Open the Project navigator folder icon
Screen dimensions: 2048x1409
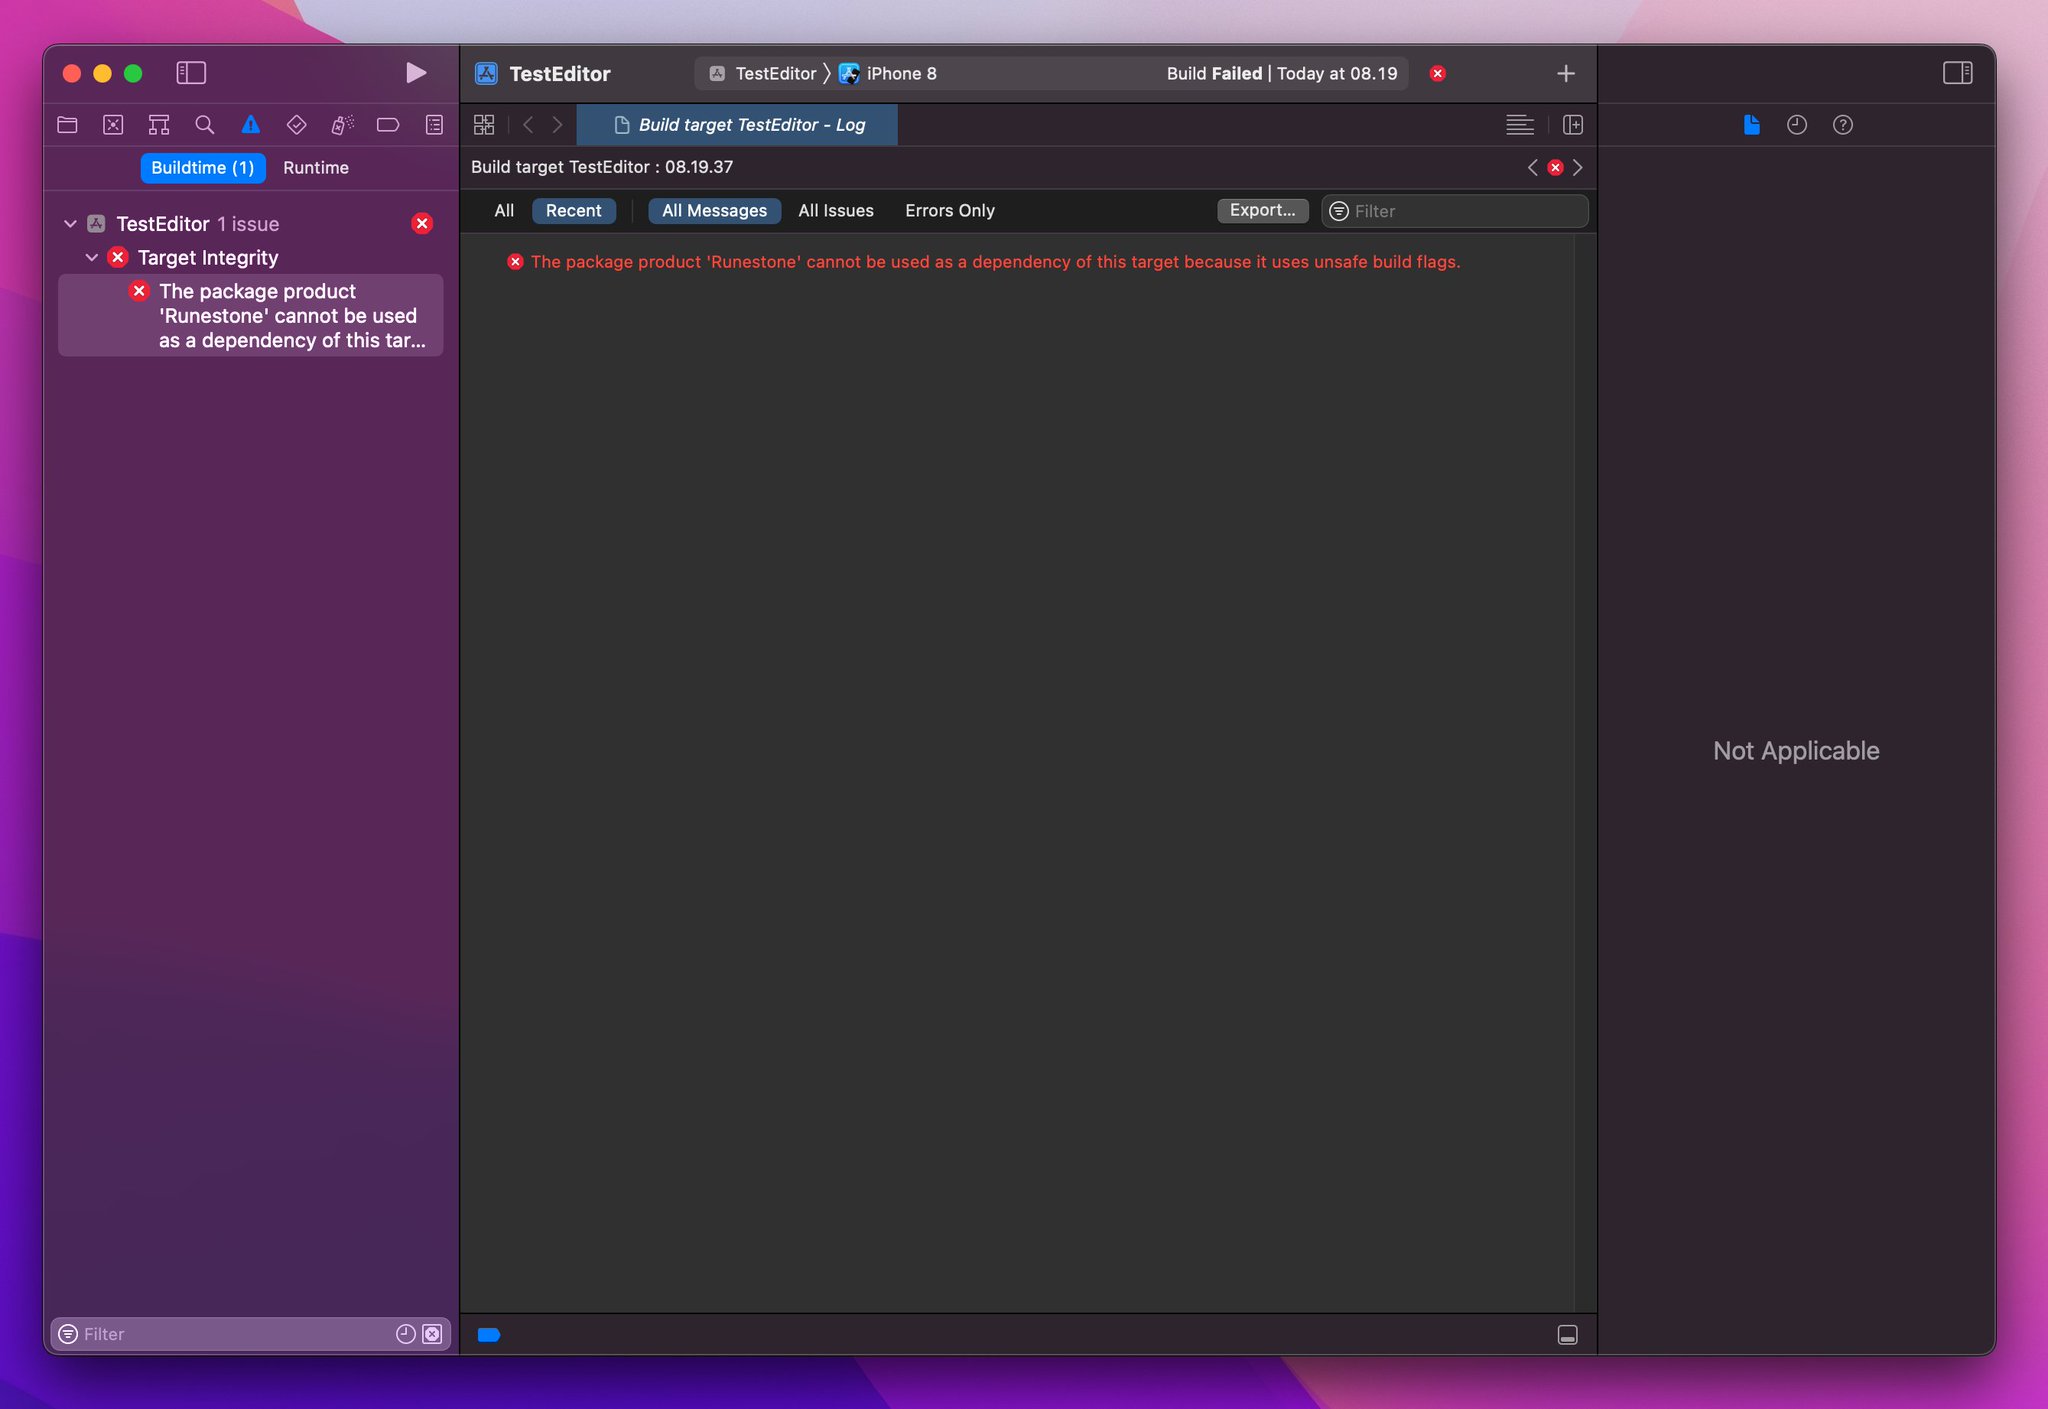(67, 125)
